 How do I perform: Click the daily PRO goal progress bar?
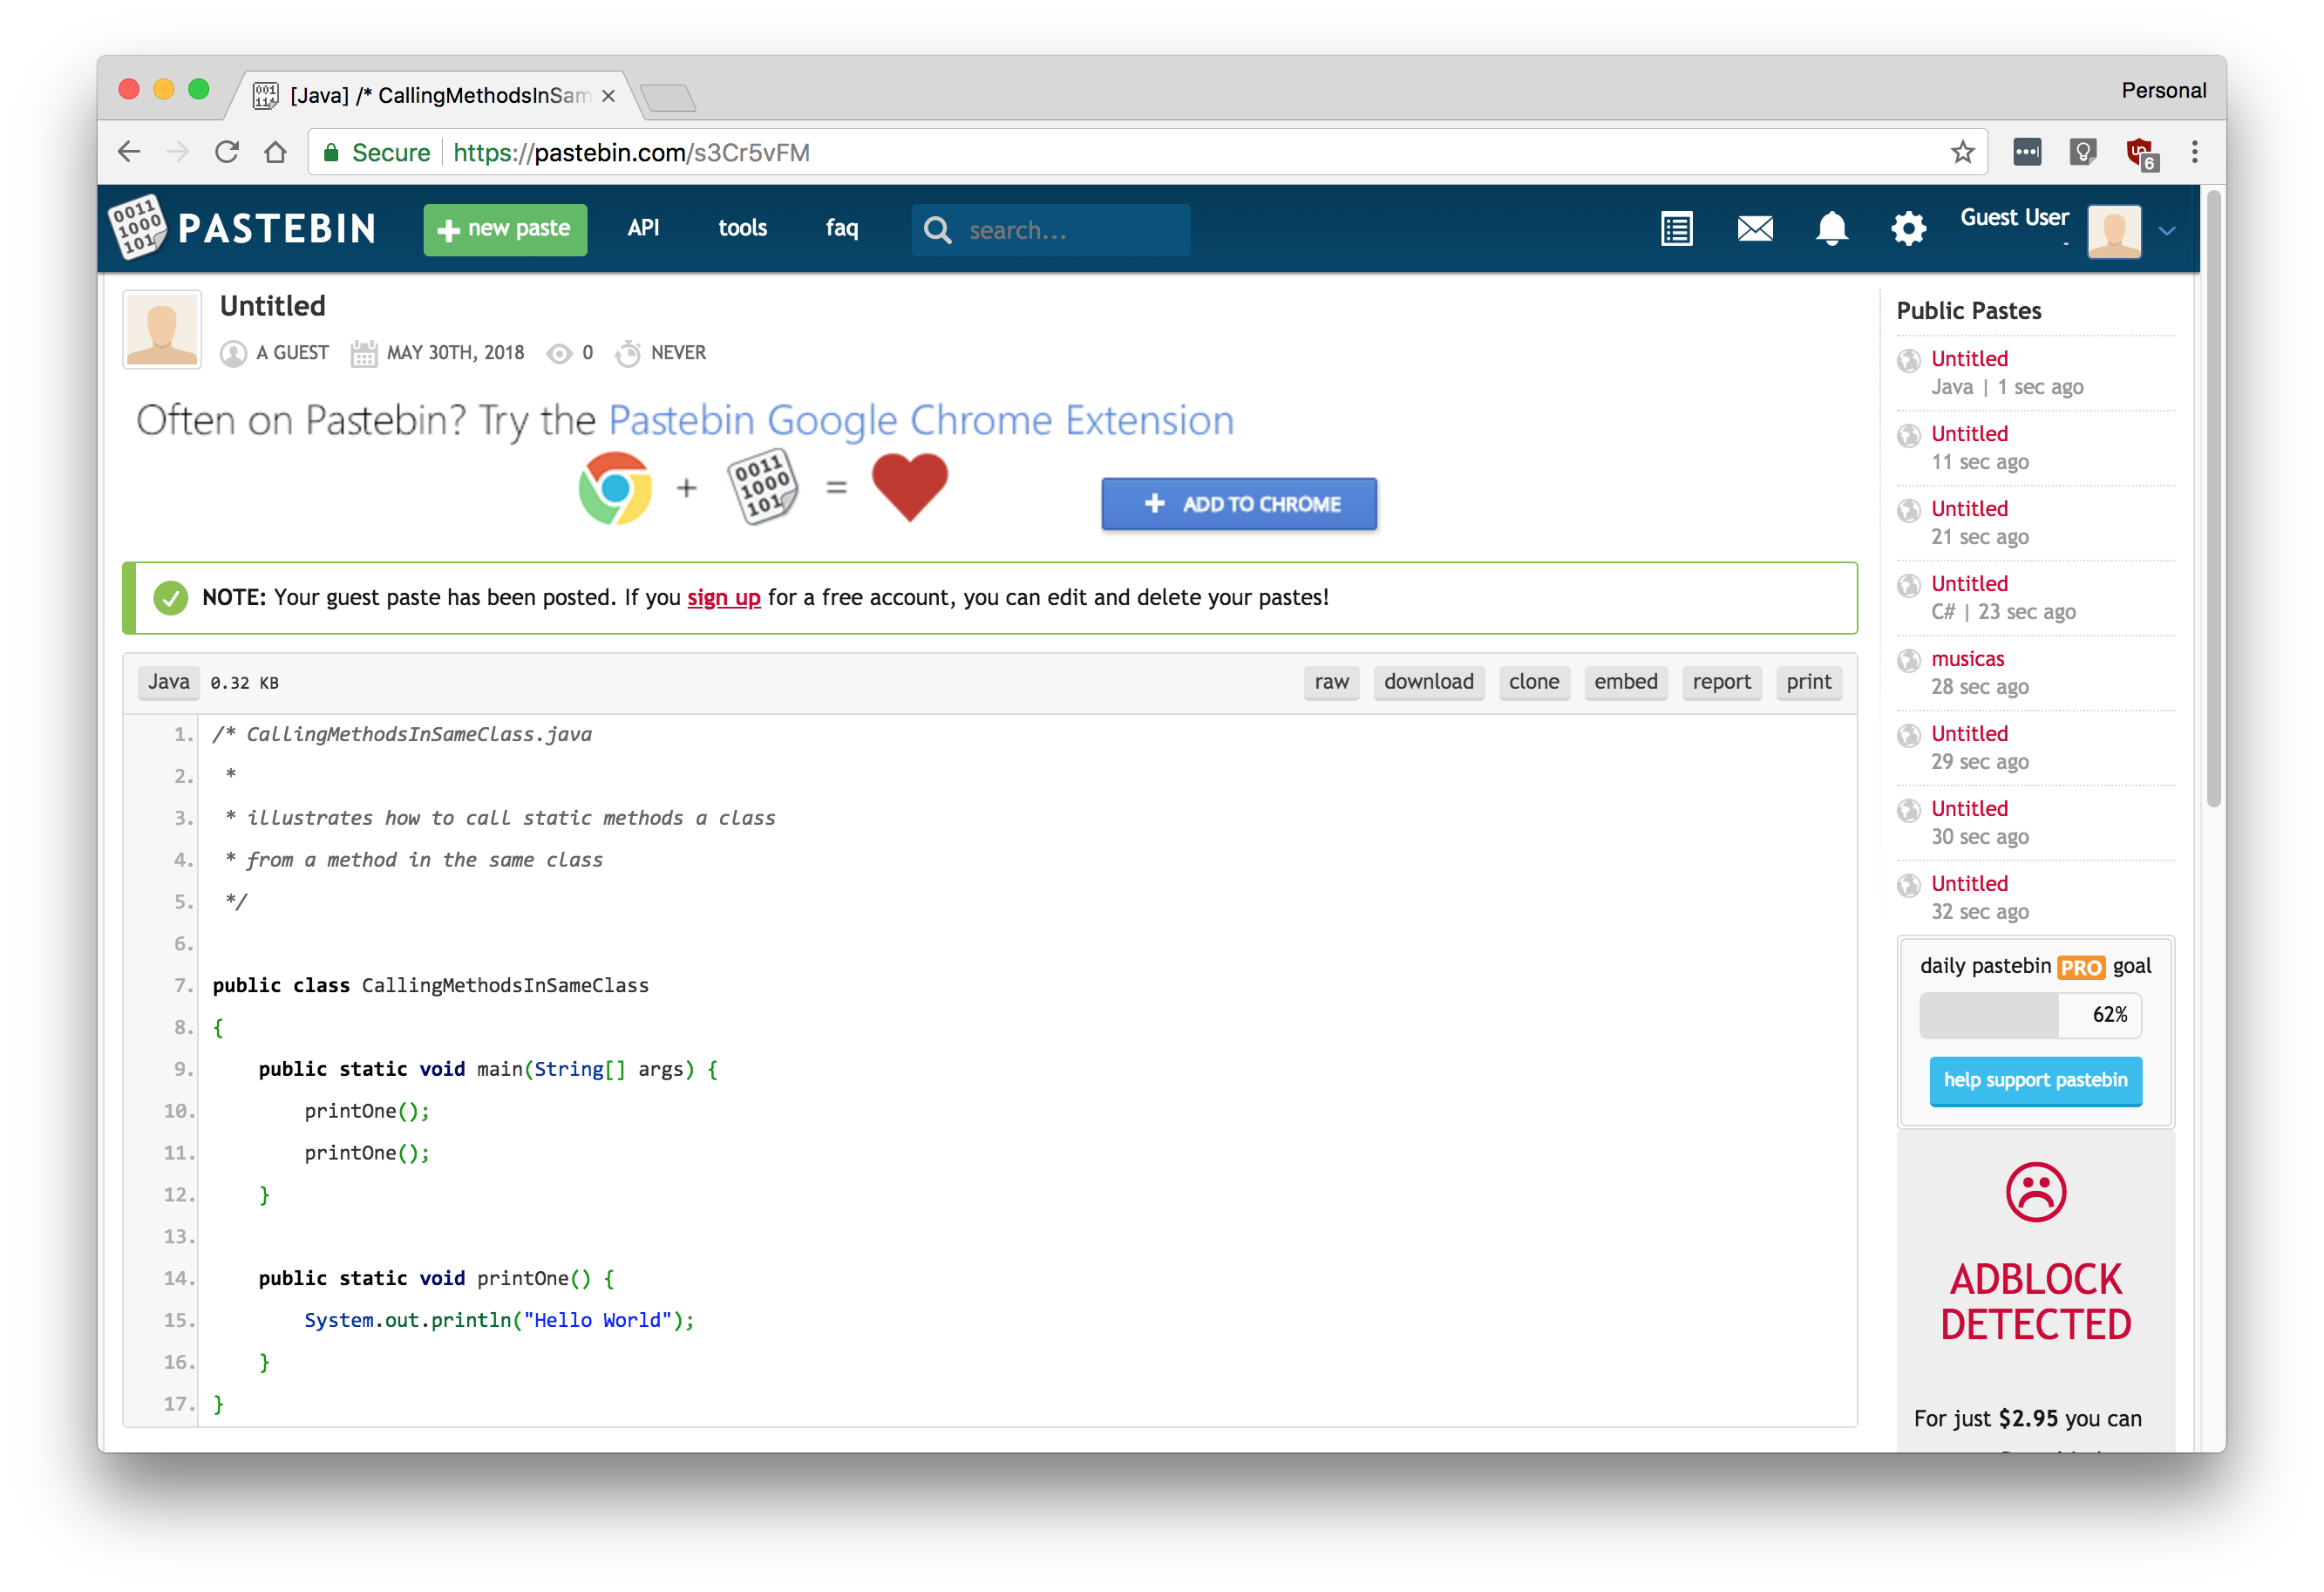coord(2029,1015)
